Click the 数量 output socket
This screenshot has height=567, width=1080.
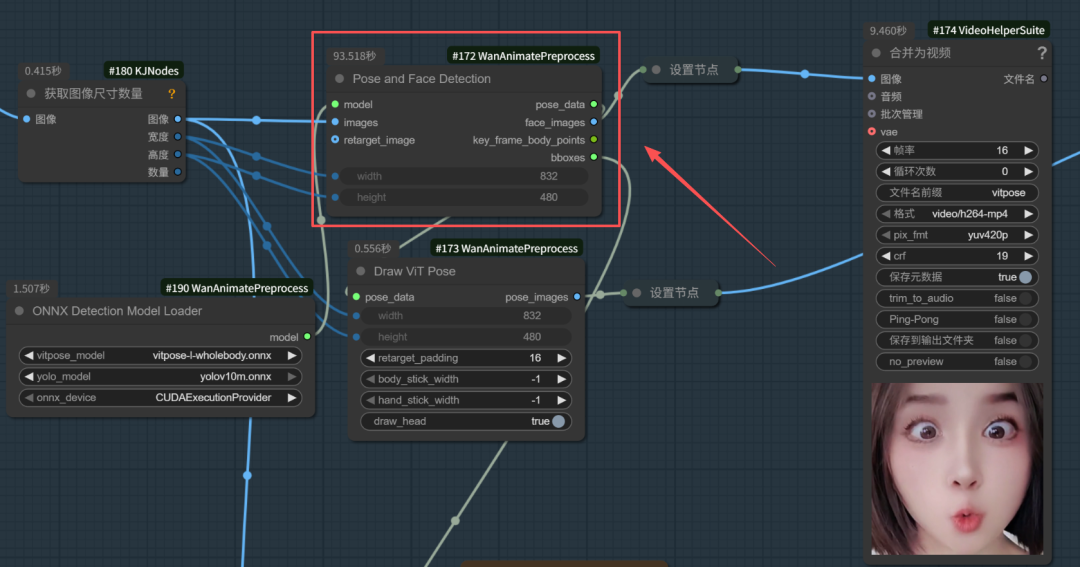(178, 172)
